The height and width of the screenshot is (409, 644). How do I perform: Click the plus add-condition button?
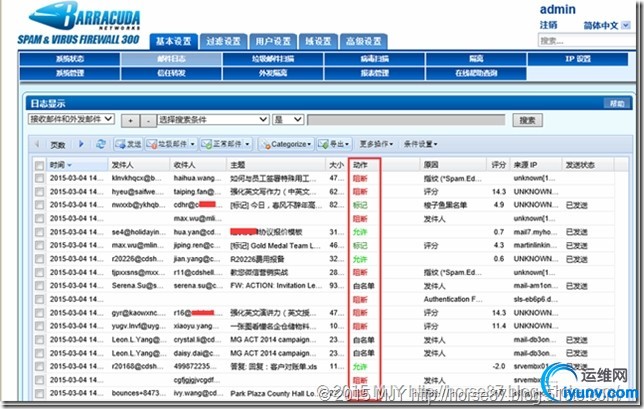point(131,121)
